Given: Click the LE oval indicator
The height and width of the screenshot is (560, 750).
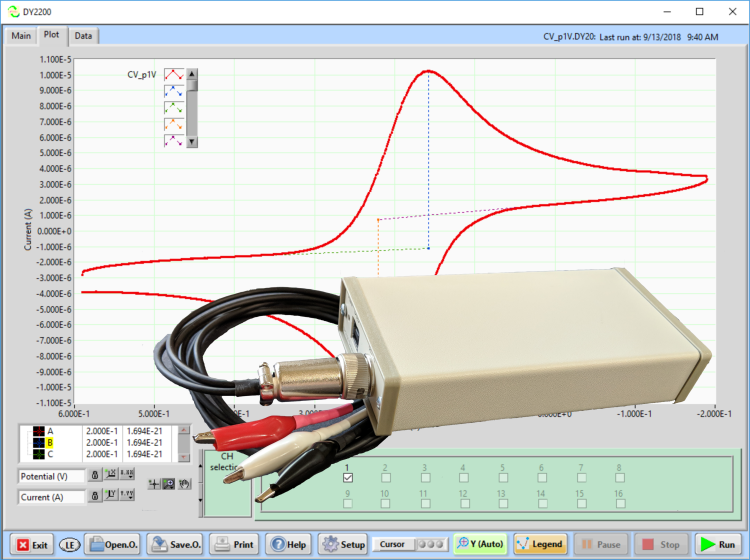Looking at the screenshot, I should click(x=70, y=545).
